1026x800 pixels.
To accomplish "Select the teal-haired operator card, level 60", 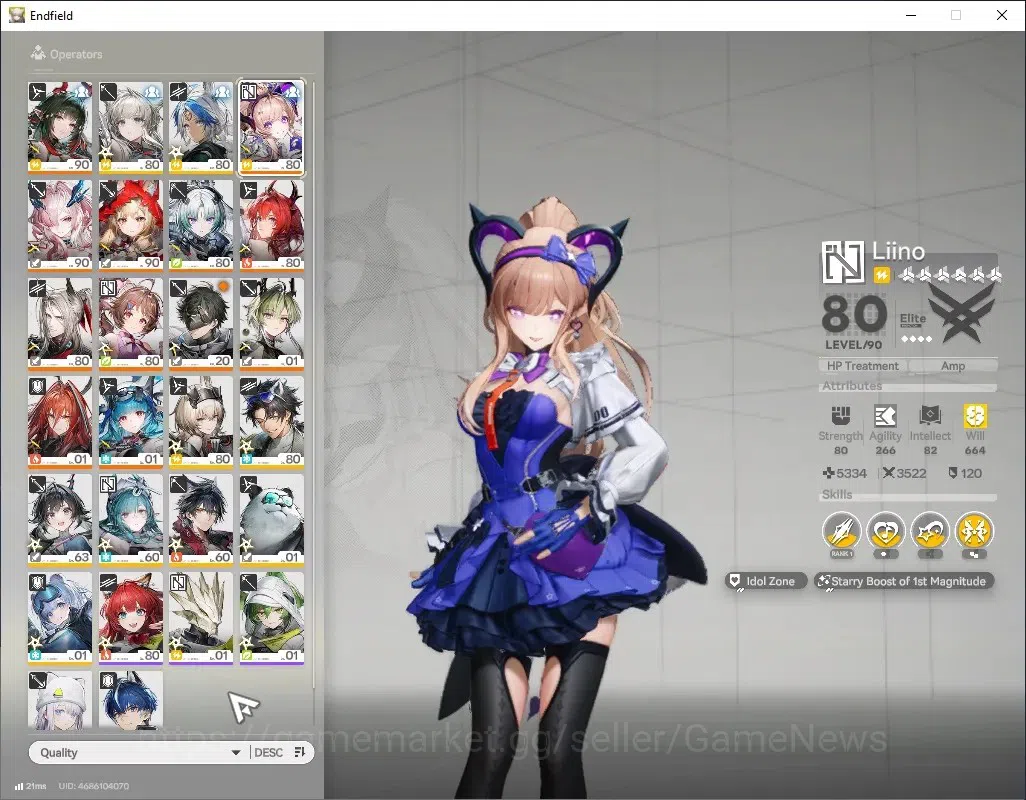I will 131,519.
